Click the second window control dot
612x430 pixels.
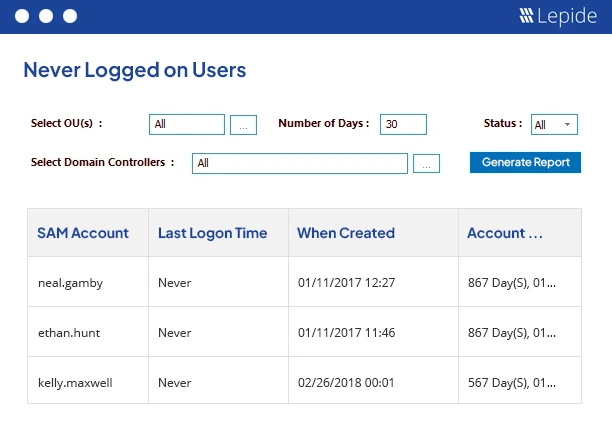tap(45, 17)
